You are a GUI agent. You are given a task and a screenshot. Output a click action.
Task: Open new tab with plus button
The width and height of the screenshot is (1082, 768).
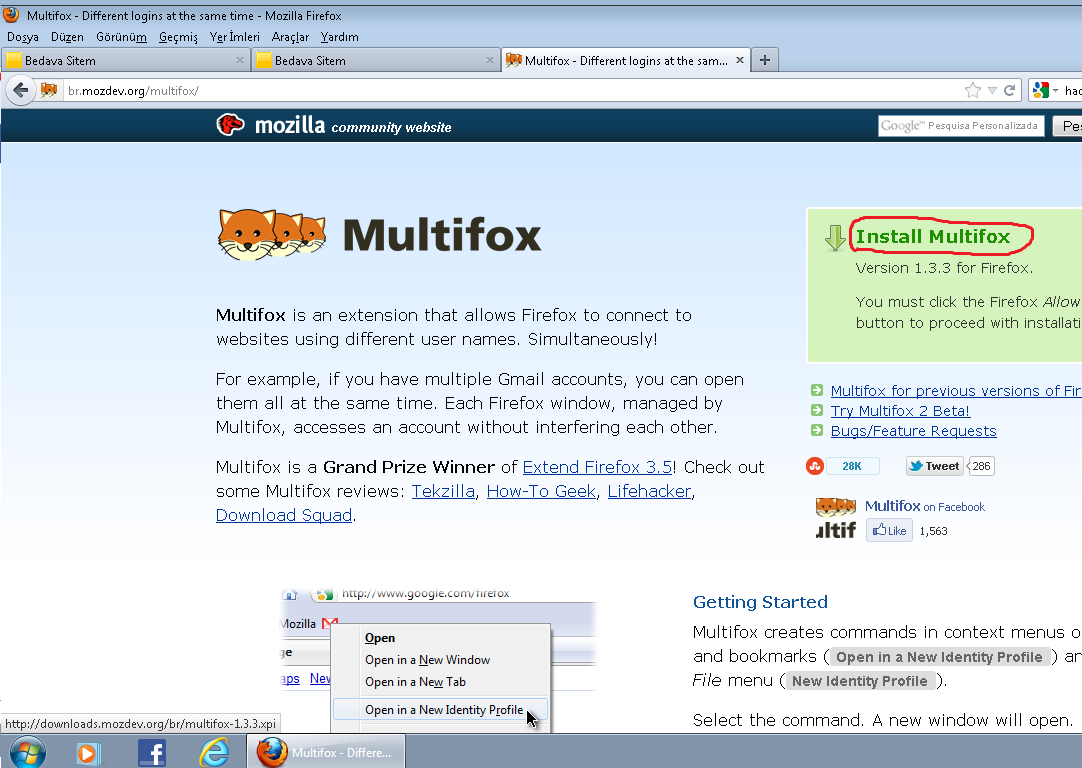(765, 60)
